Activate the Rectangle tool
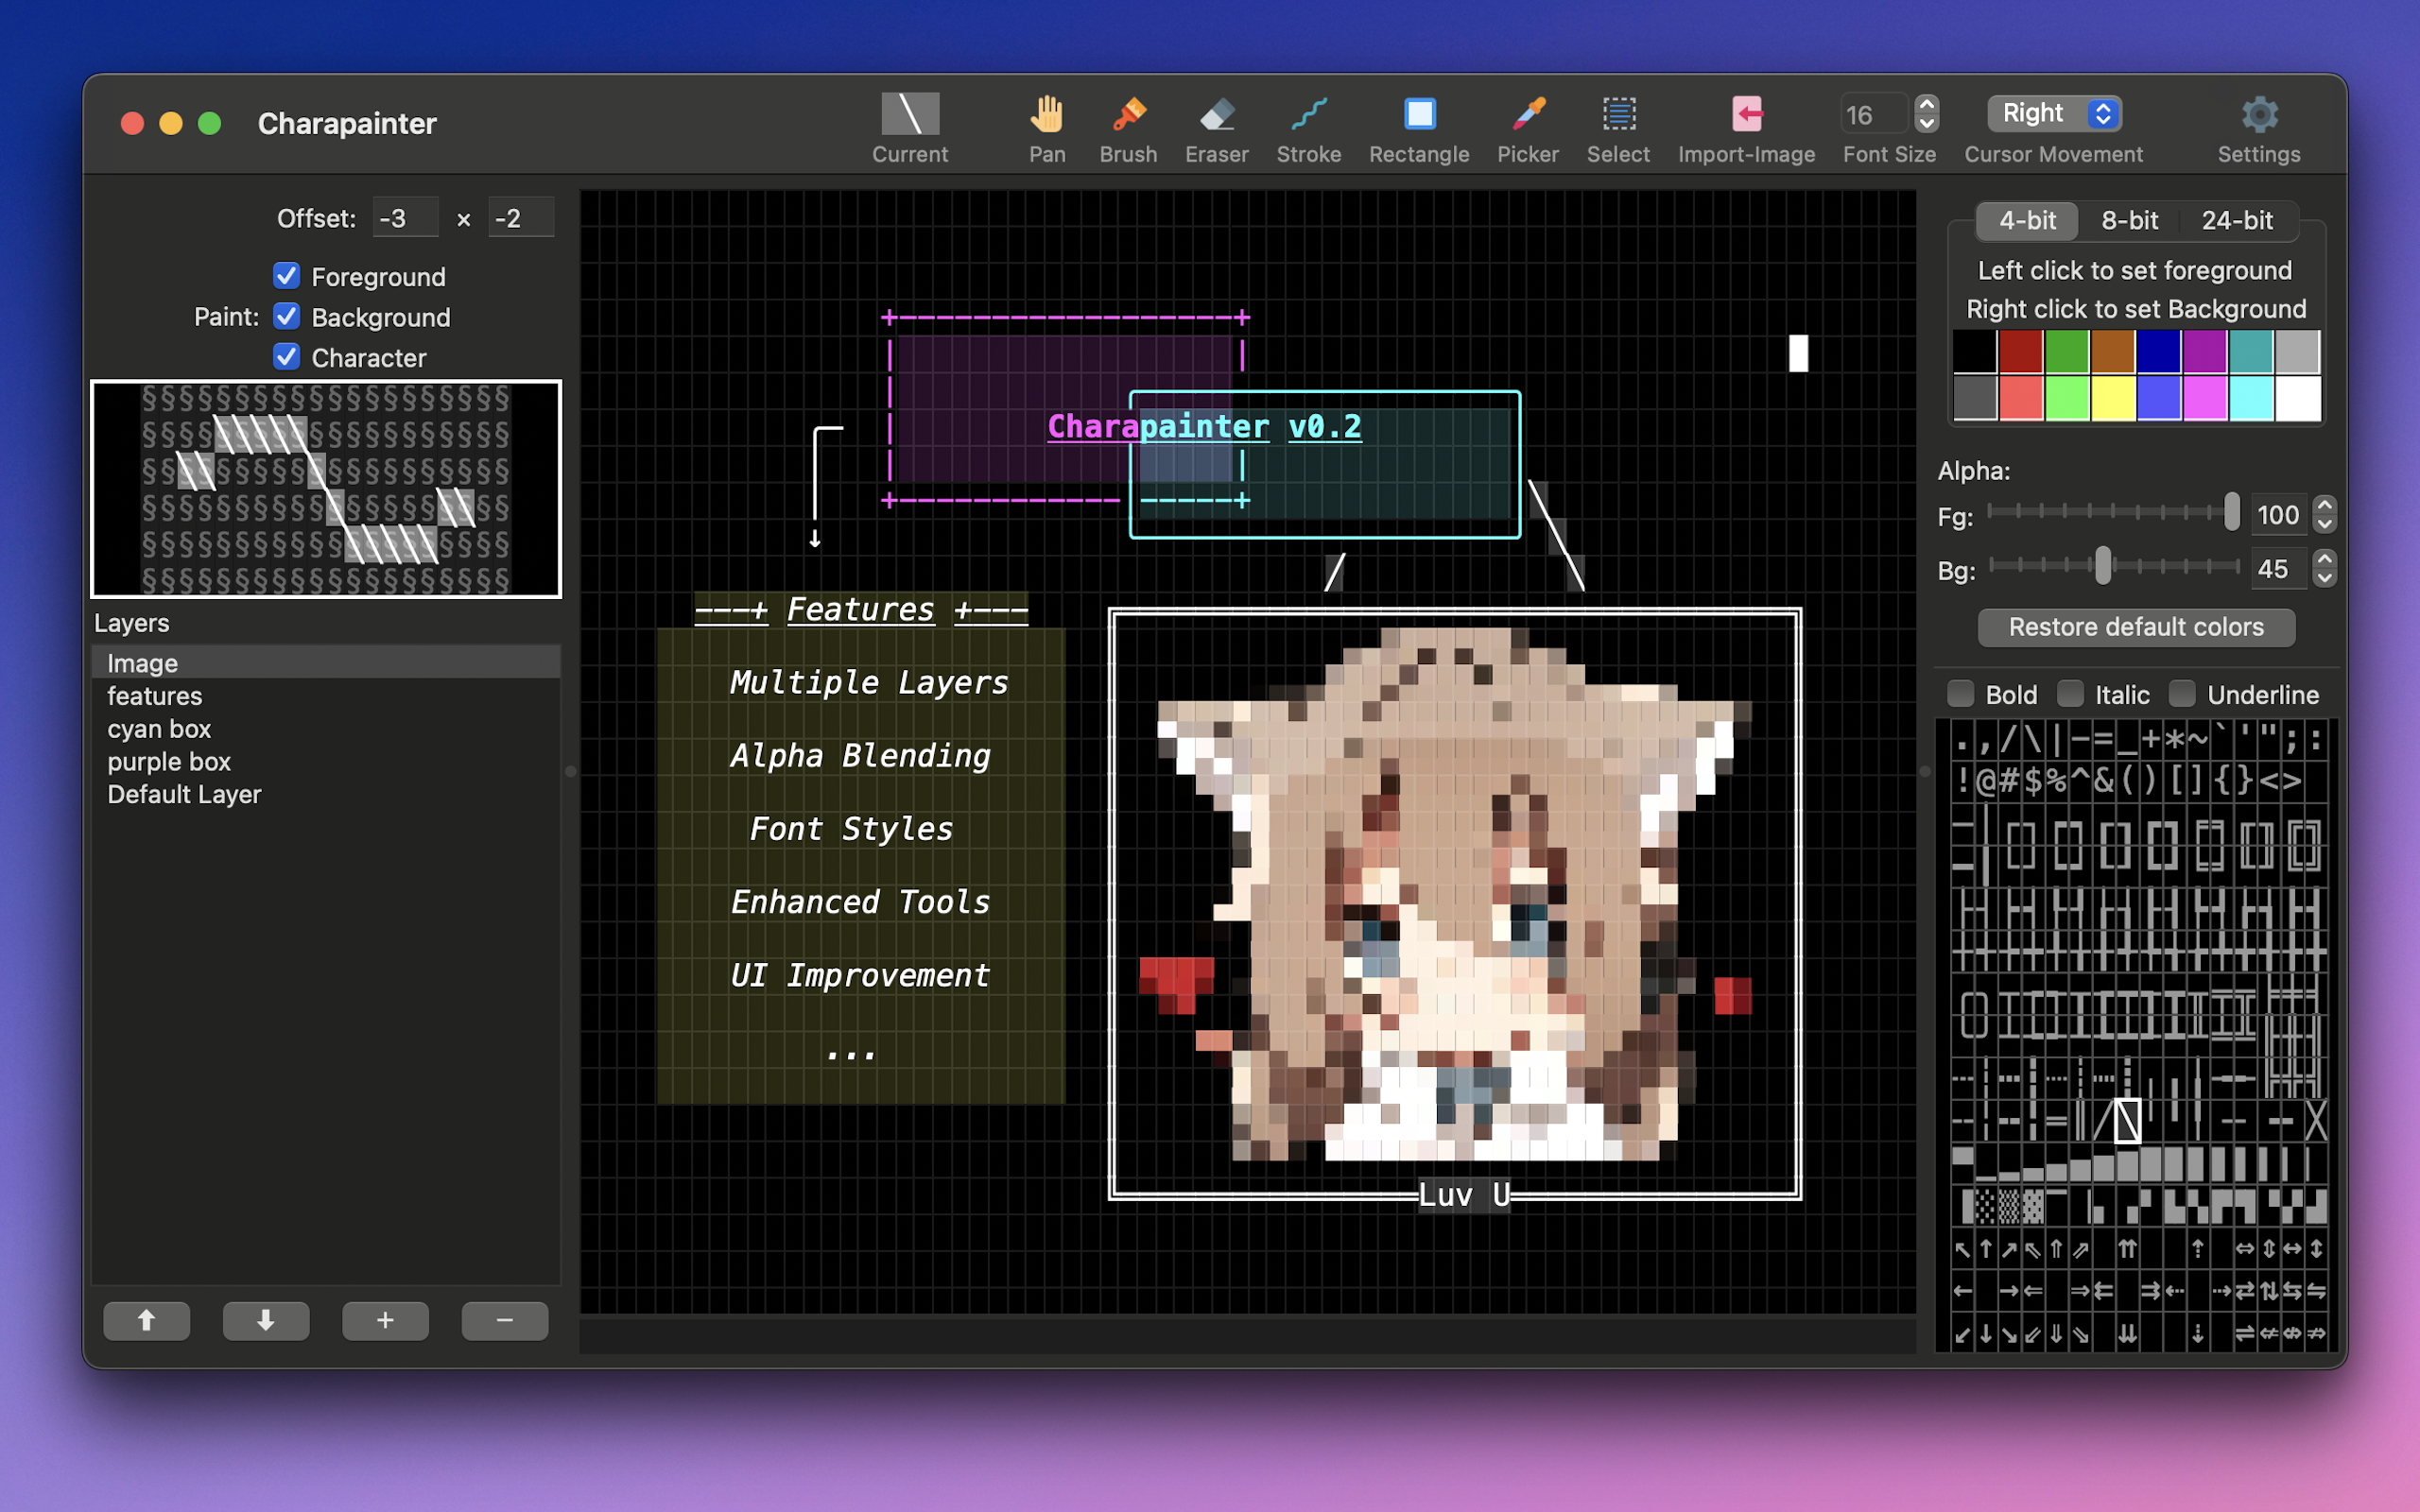This screenshot has width=2420, height=1512. pyautogui.click(x=1418, y=115)
